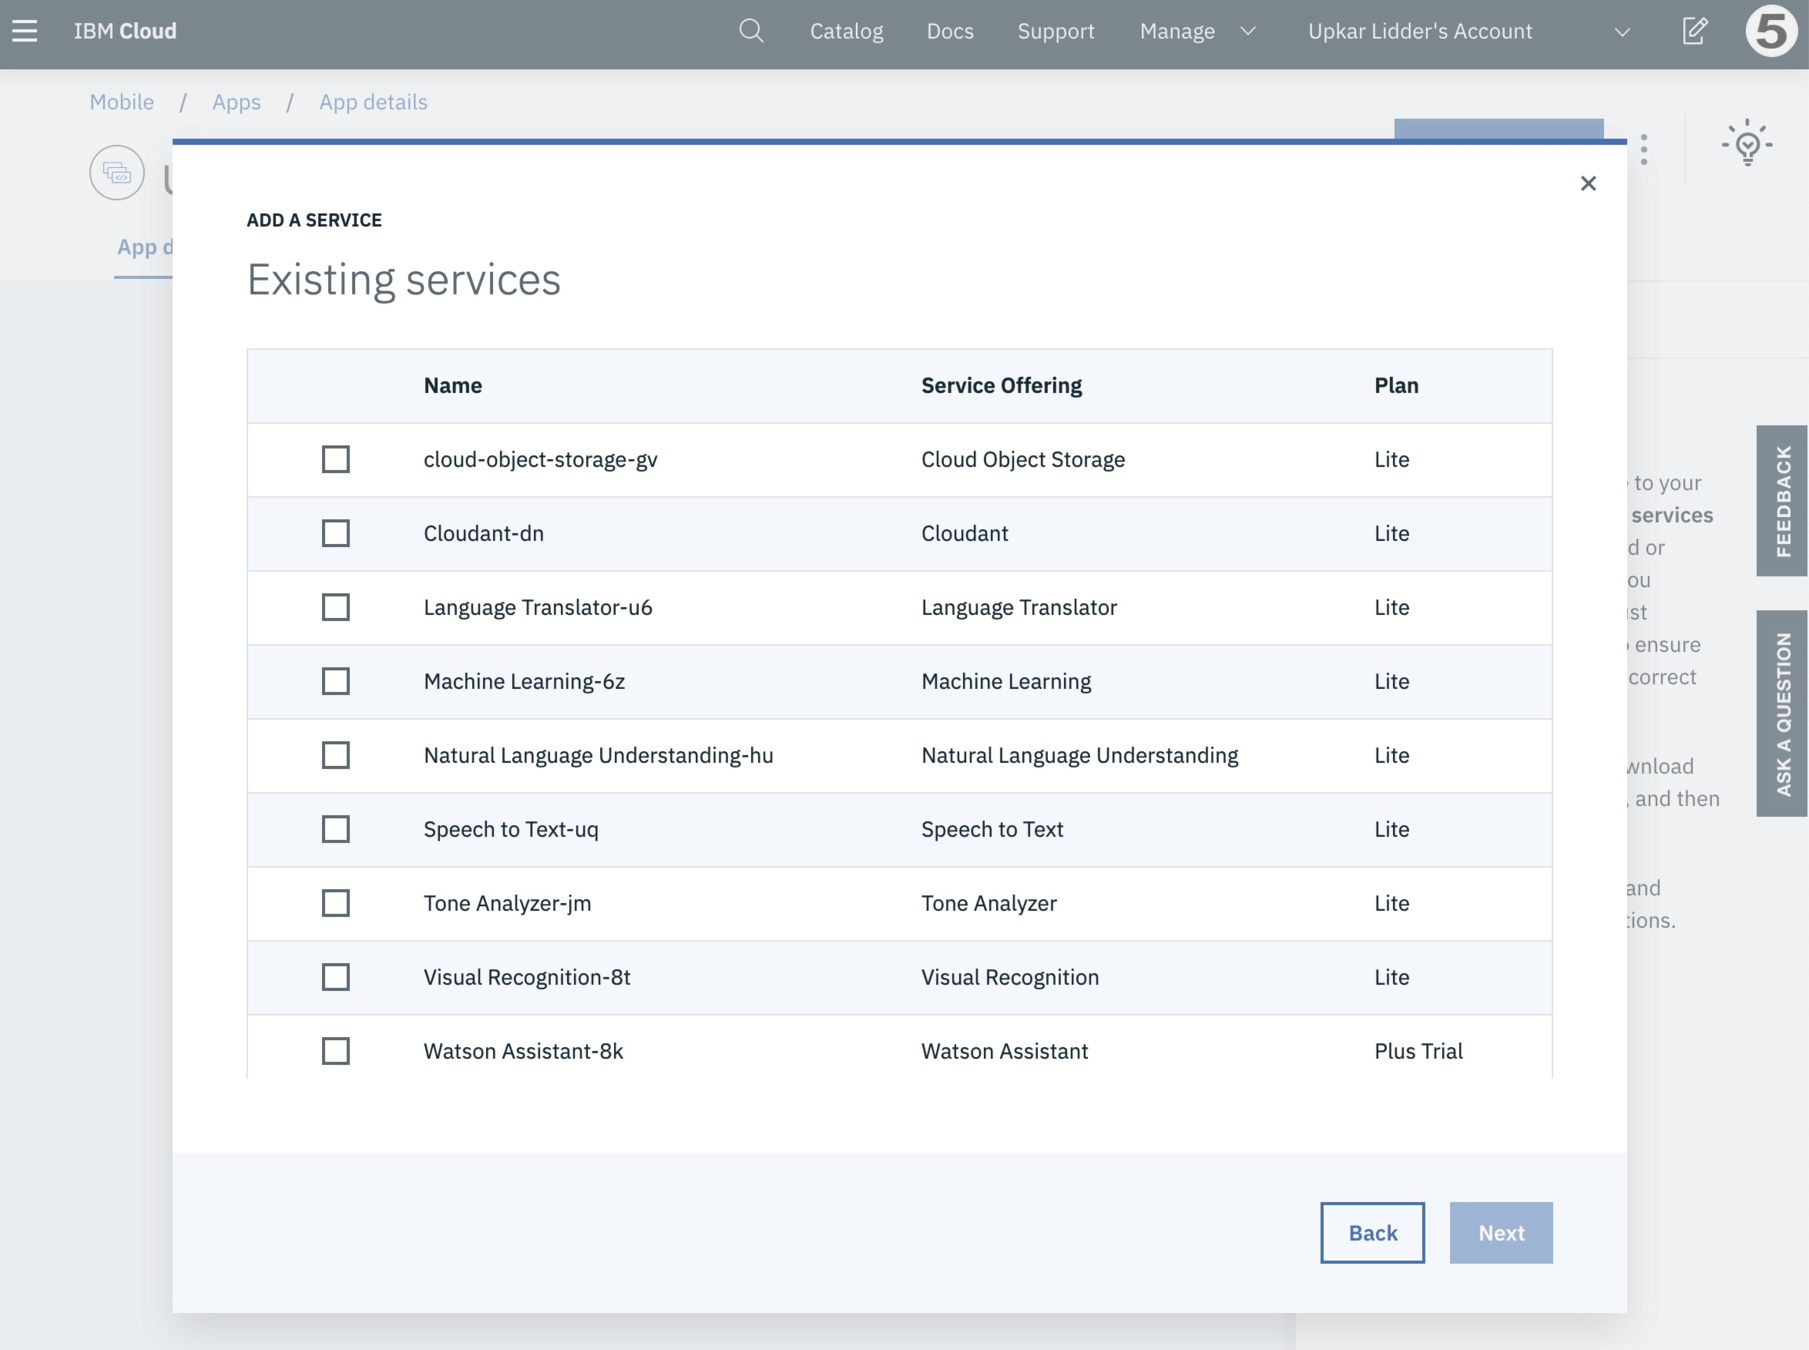Navigate to Apps breadcrumb
The height and width of the screenshot is (1350, 1809).
click(236, 102)
